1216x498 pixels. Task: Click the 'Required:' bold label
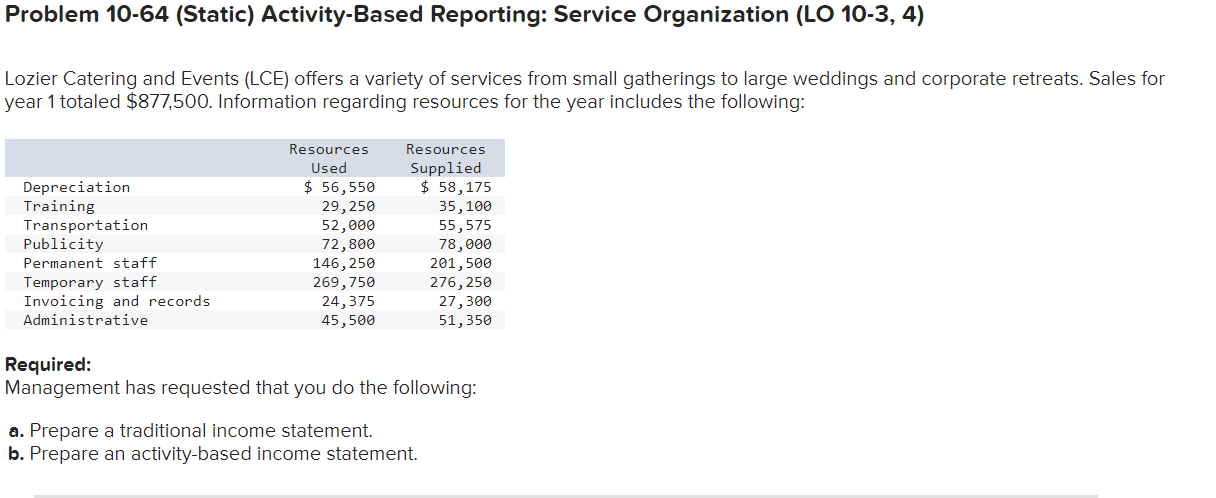48,365
